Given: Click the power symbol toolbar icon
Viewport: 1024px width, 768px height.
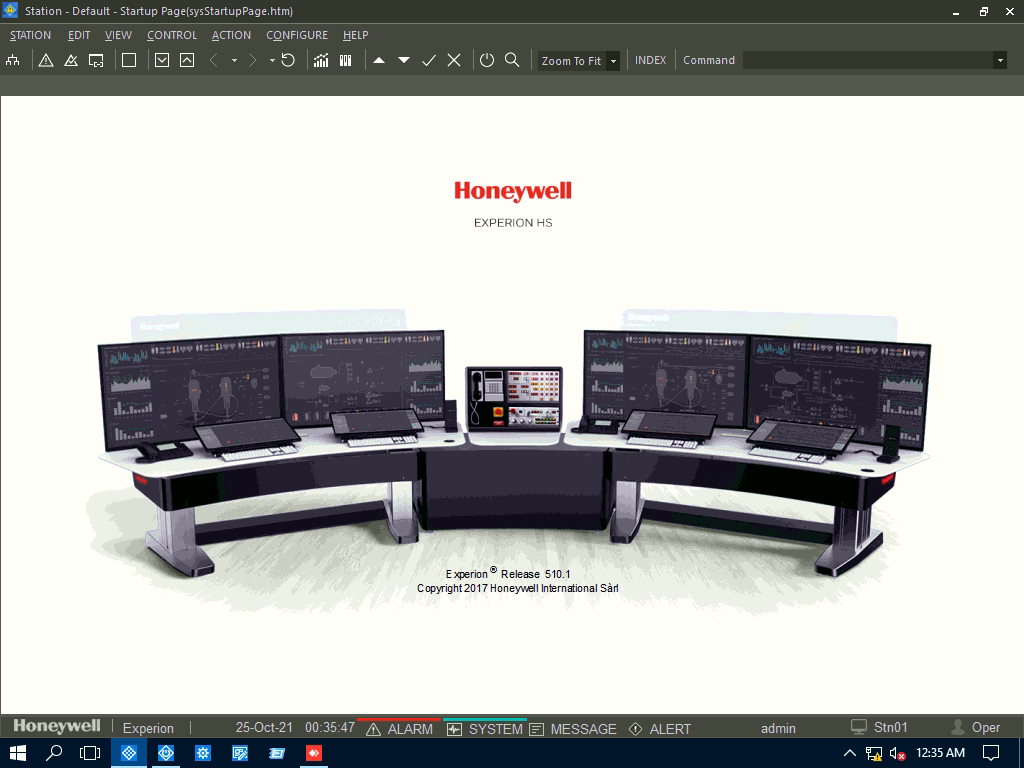Looking at the screenshot, I should 487,60.
